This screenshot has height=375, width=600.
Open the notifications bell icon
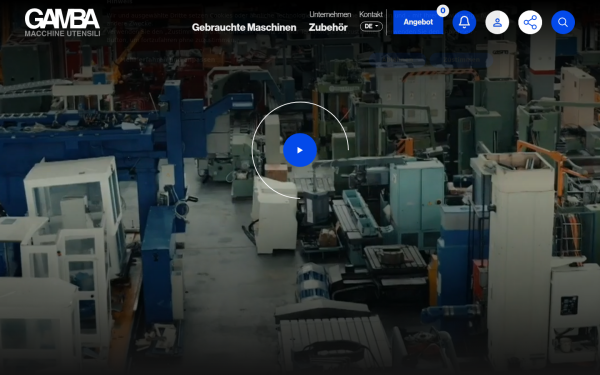pos(464,22)
